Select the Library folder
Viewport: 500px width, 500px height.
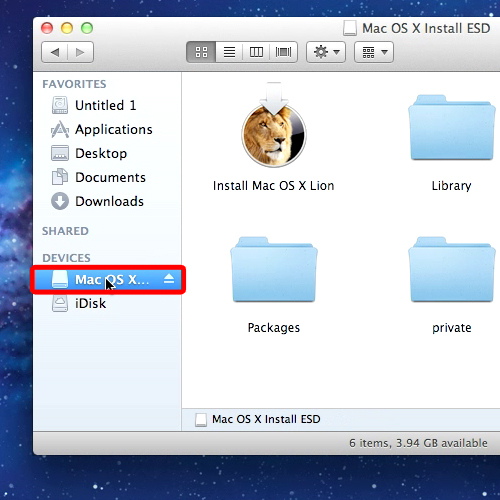(452, 143)
